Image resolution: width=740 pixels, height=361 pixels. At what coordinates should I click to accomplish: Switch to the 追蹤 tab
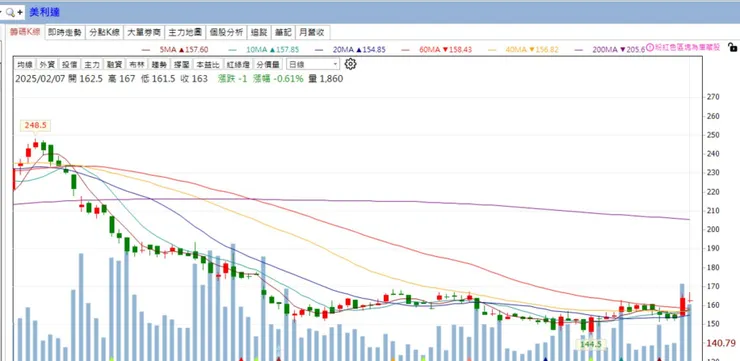coord(259,33)
